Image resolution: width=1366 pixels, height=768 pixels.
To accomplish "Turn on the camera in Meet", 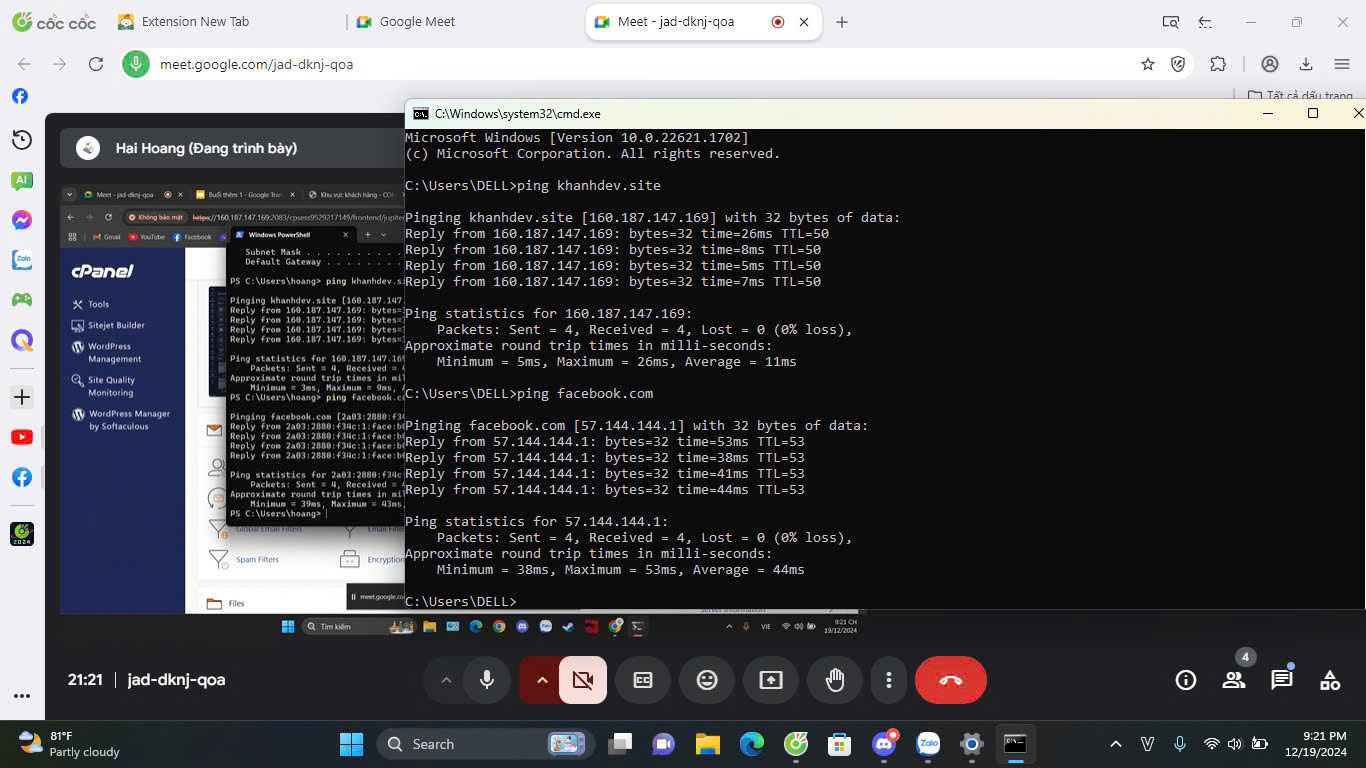I will tap(583, 680).
